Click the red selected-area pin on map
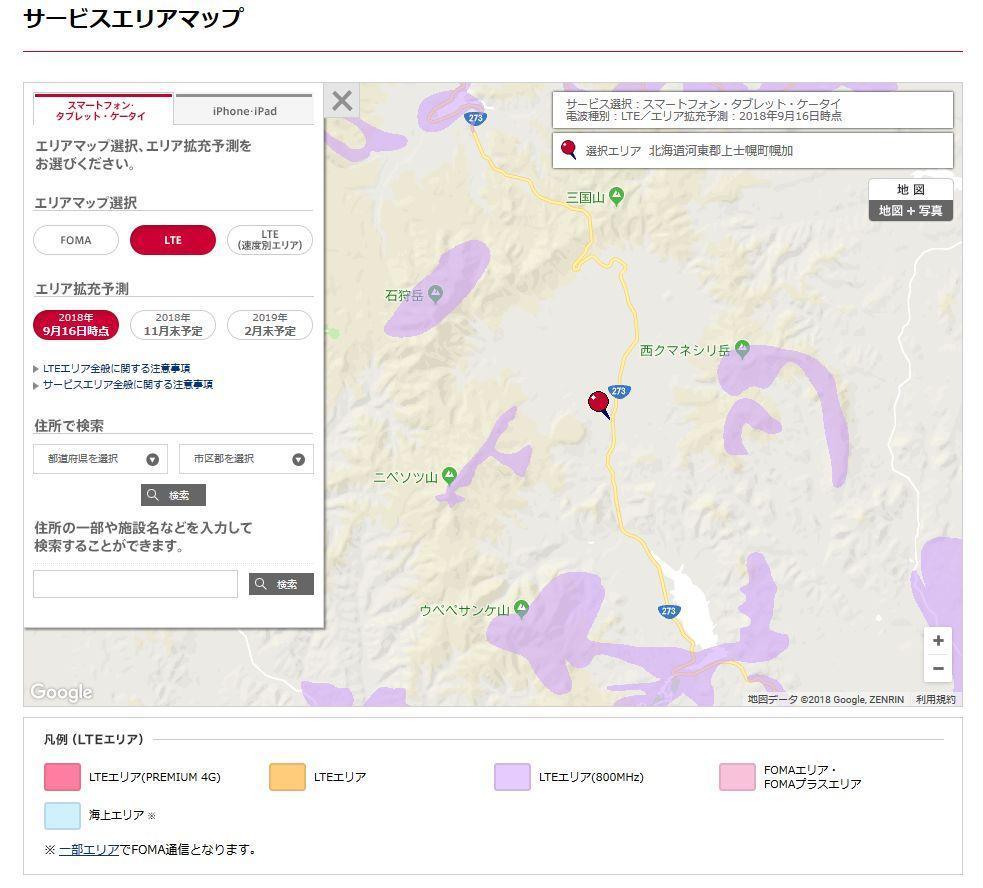Image resolution: width=983 pixels, height=888 pixels. [599, 404]
